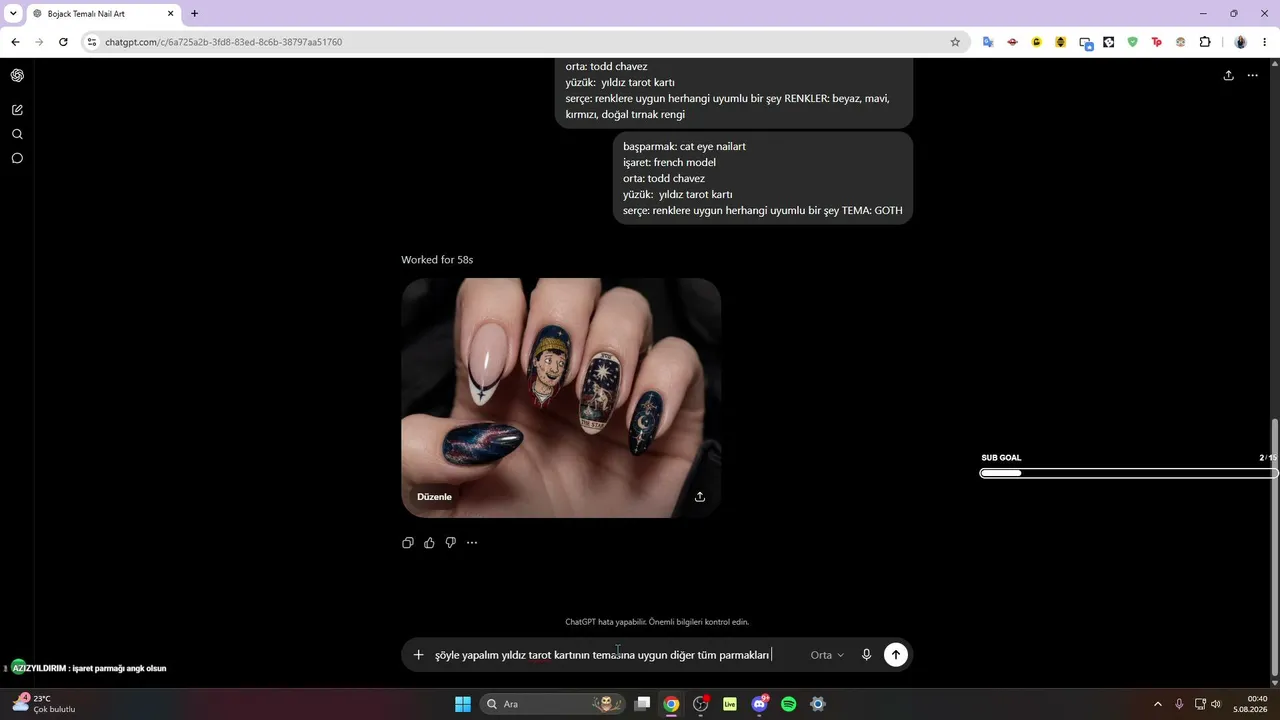
Task: Open chat search in the ChatGPT sidebar
Action: click(17, 134)
